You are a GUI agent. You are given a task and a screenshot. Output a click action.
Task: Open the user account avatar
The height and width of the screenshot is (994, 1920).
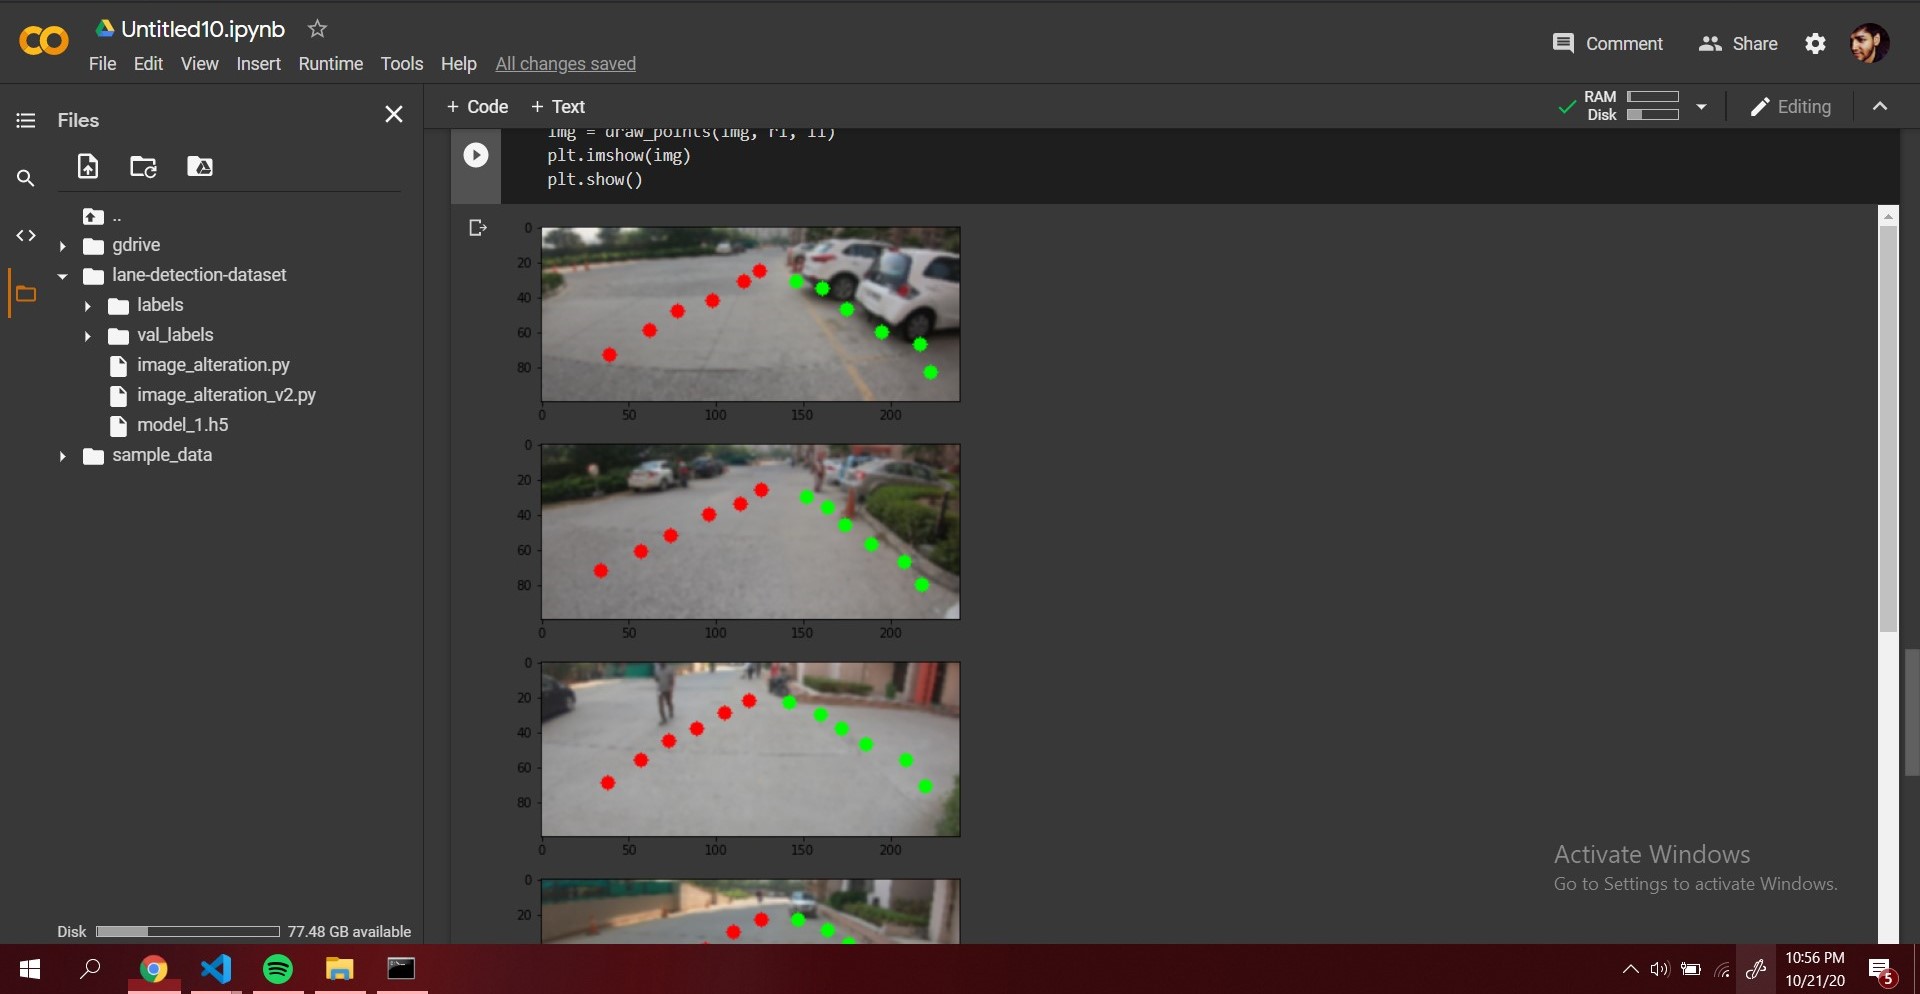1869,43
